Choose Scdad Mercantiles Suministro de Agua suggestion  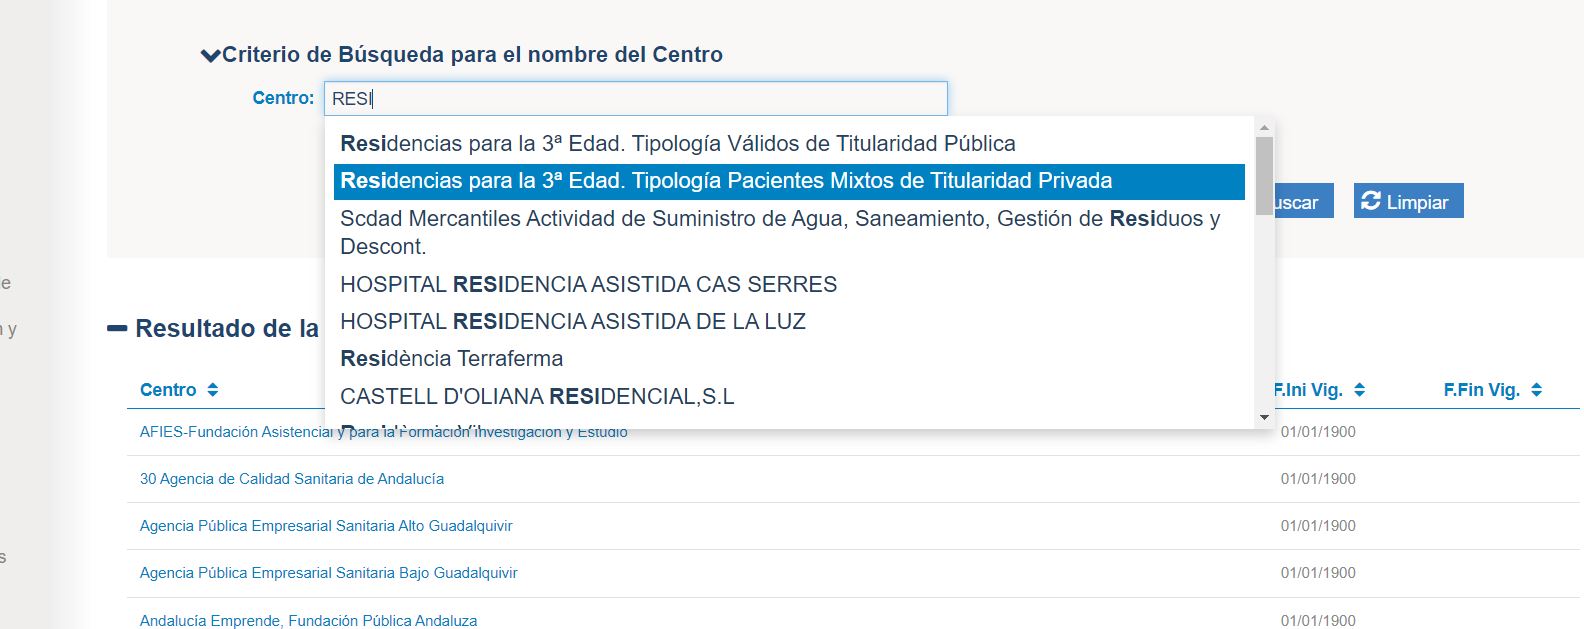[789, 232]
